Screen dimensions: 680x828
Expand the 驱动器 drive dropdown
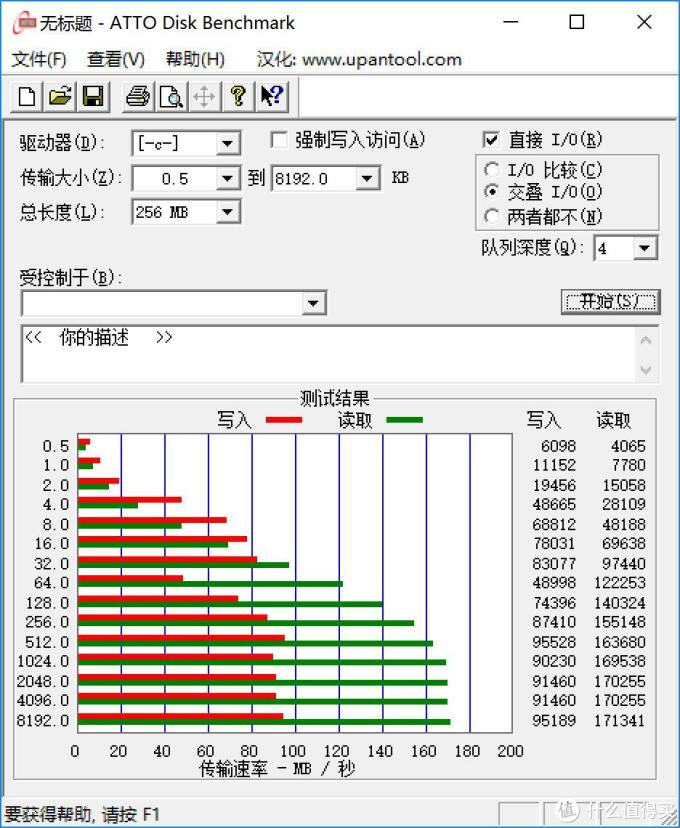pos(228,143)
